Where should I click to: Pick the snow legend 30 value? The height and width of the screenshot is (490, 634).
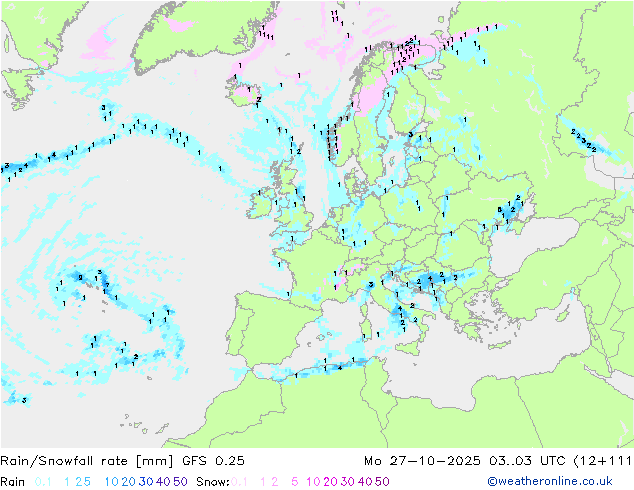[348, 482]
